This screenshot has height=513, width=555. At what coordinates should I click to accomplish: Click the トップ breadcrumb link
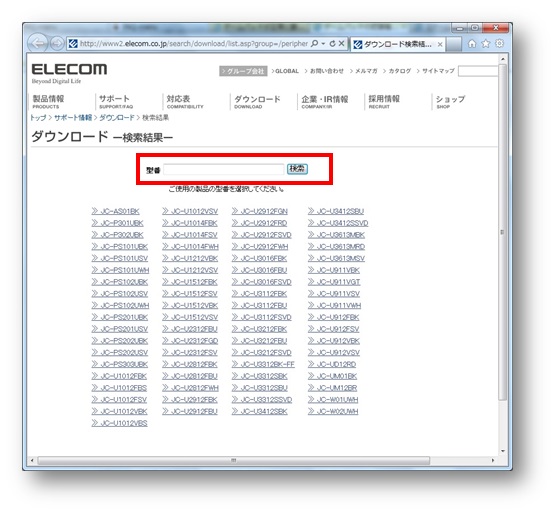(x=38, y=118)
